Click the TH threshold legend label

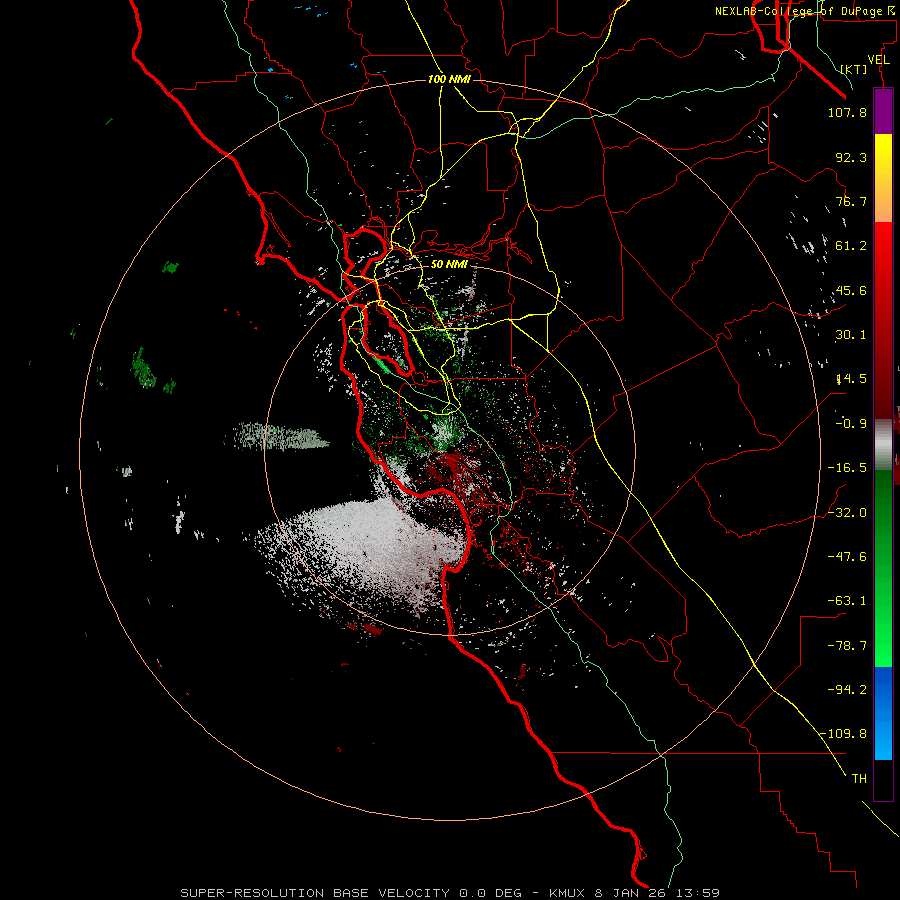859,779
